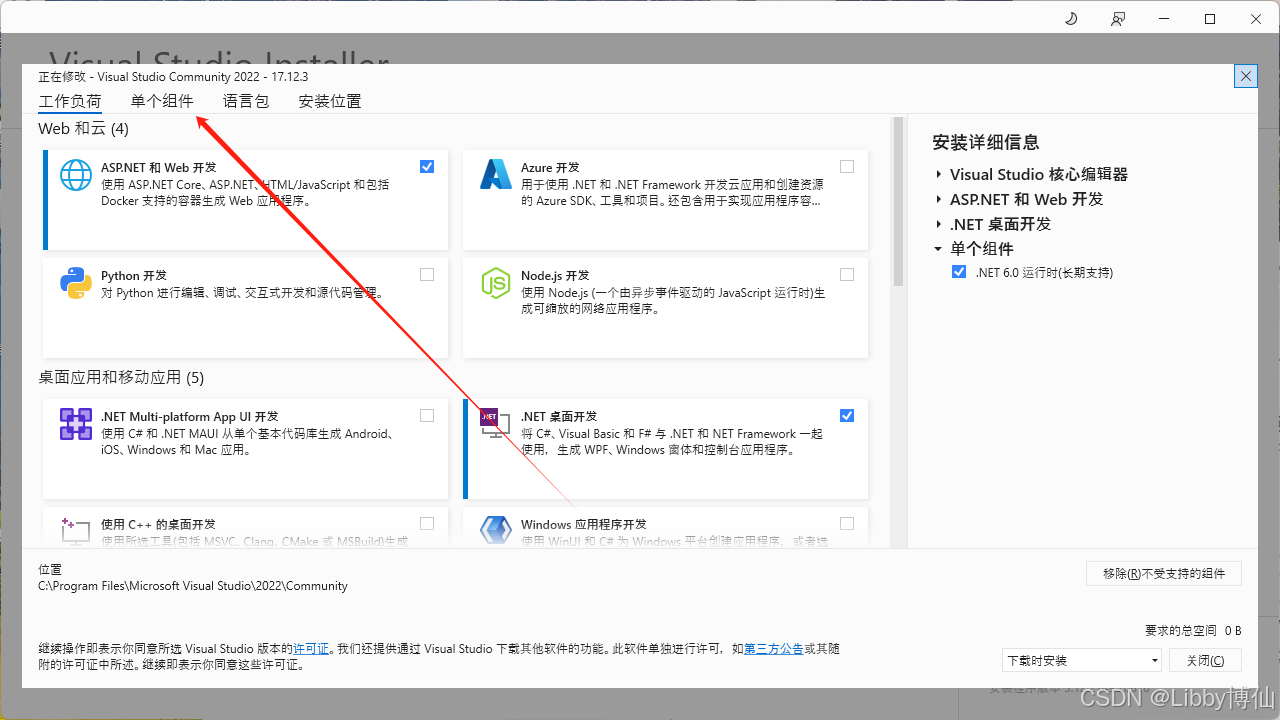Viewport: 1280px width, 720px height.
Task: Click the Node.js hexagon icon
Action: tap(496, 283)
